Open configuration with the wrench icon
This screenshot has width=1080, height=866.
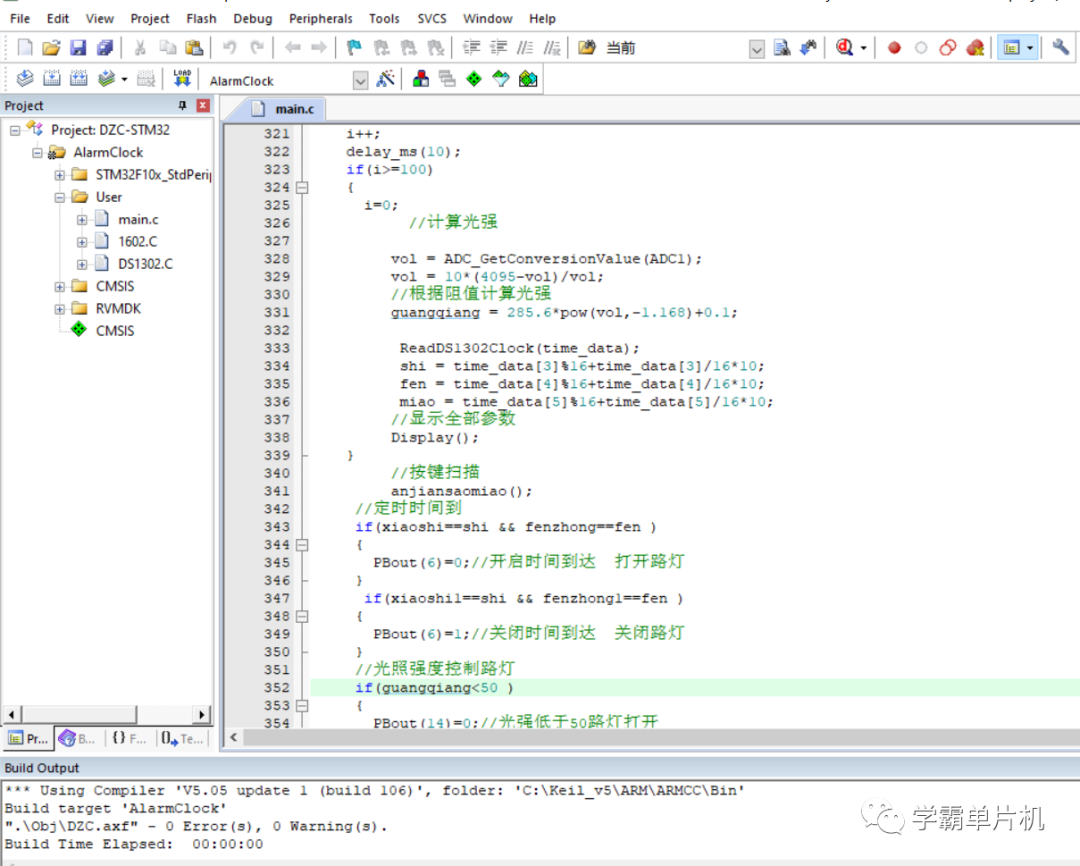click(1061, 48)
